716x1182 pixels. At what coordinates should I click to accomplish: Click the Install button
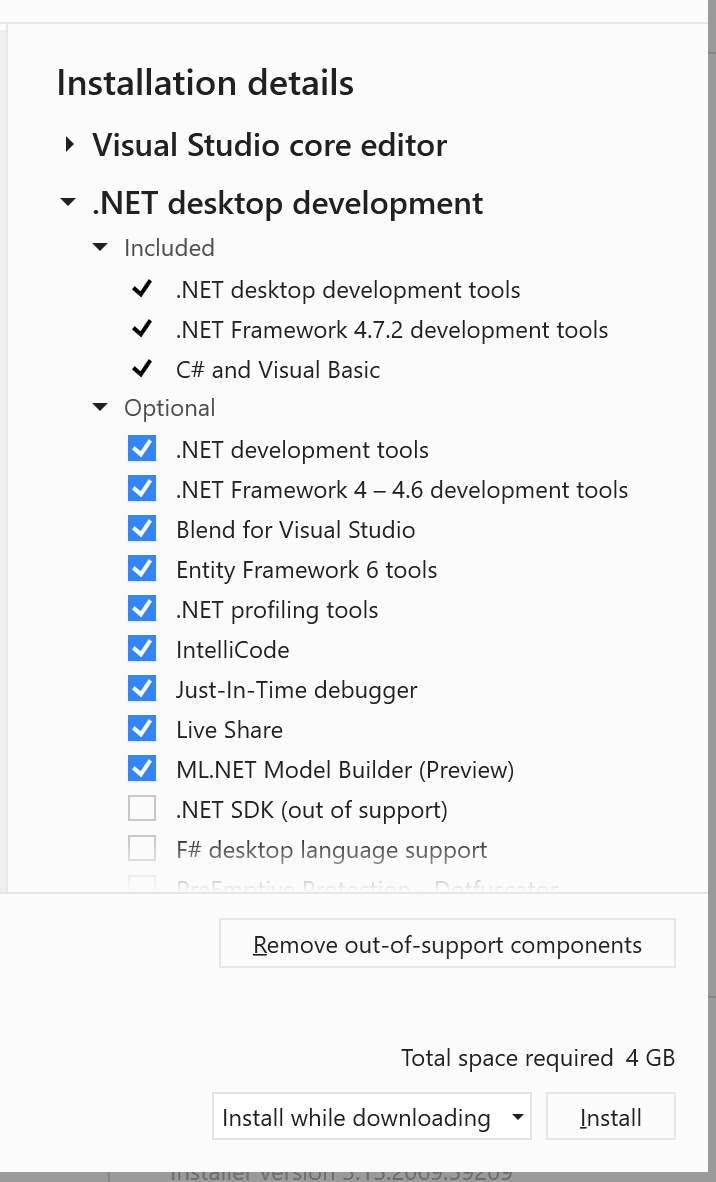(x=610, y=1116)
